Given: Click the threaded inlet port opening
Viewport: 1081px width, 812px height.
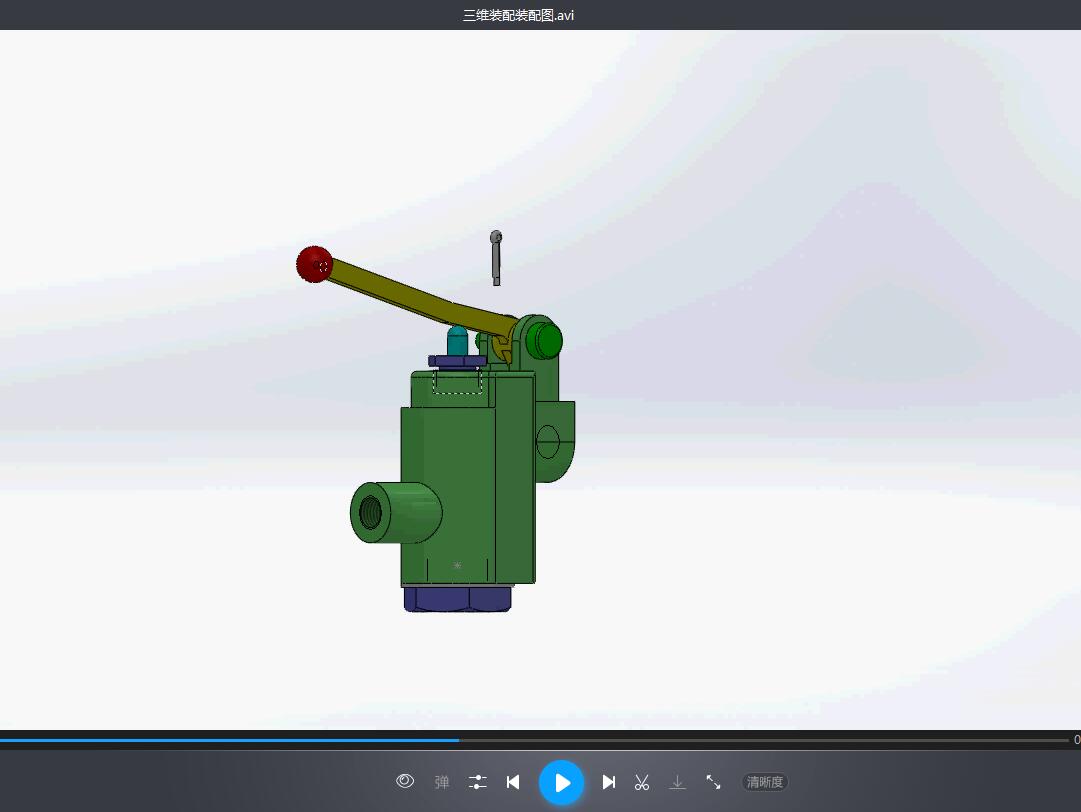Looking at the screenshot, I should point(370,513).
